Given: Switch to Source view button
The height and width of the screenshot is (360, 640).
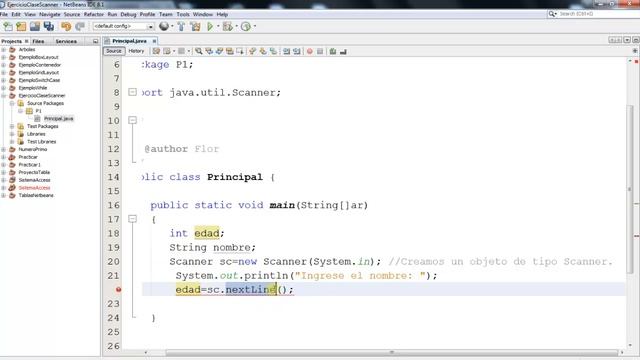Looking at the screenshot, I should [114, 51].
